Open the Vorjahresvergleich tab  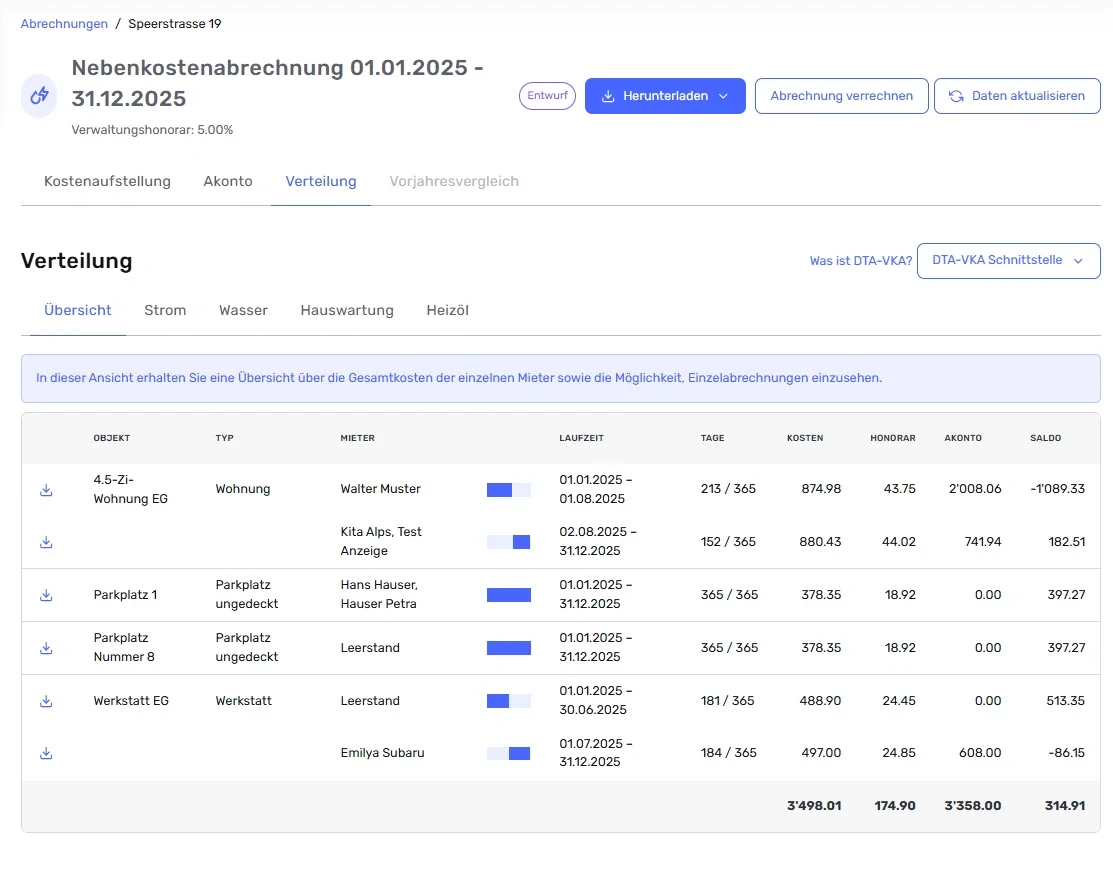click(x=454, y=181)
